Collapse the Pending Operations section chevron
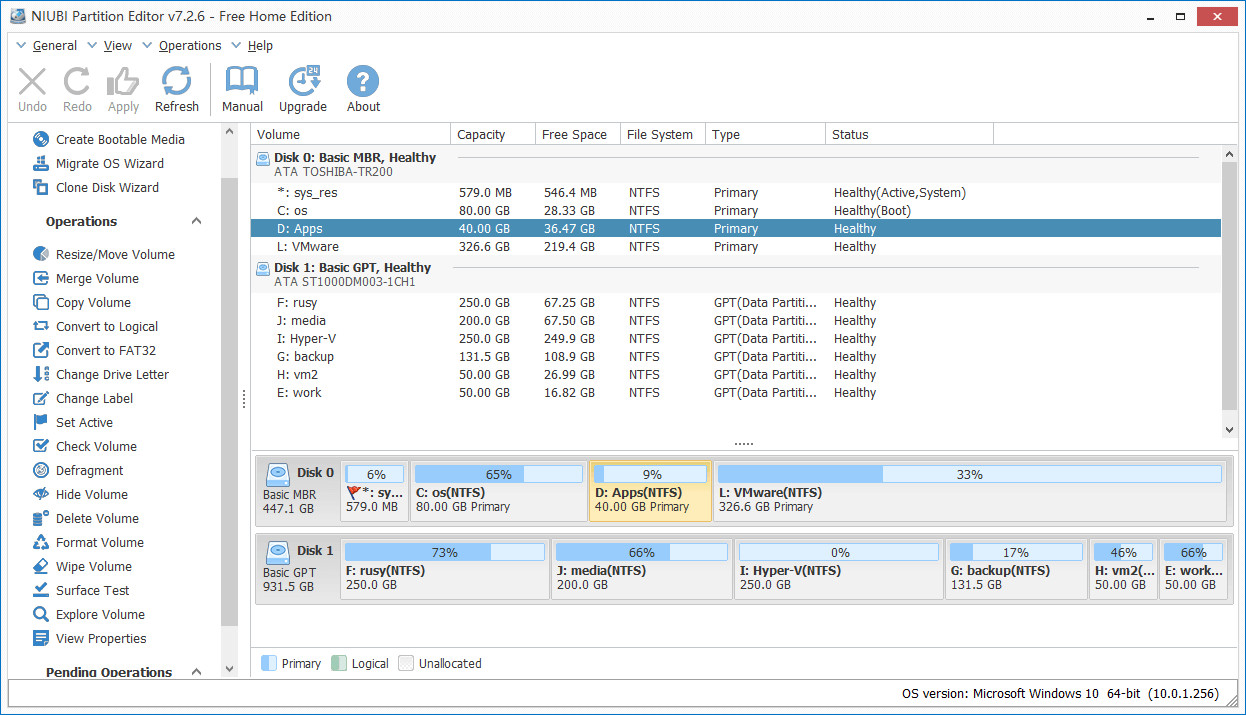The height and width of the screenshot is (715, 1246). click(x=196, y=672)
